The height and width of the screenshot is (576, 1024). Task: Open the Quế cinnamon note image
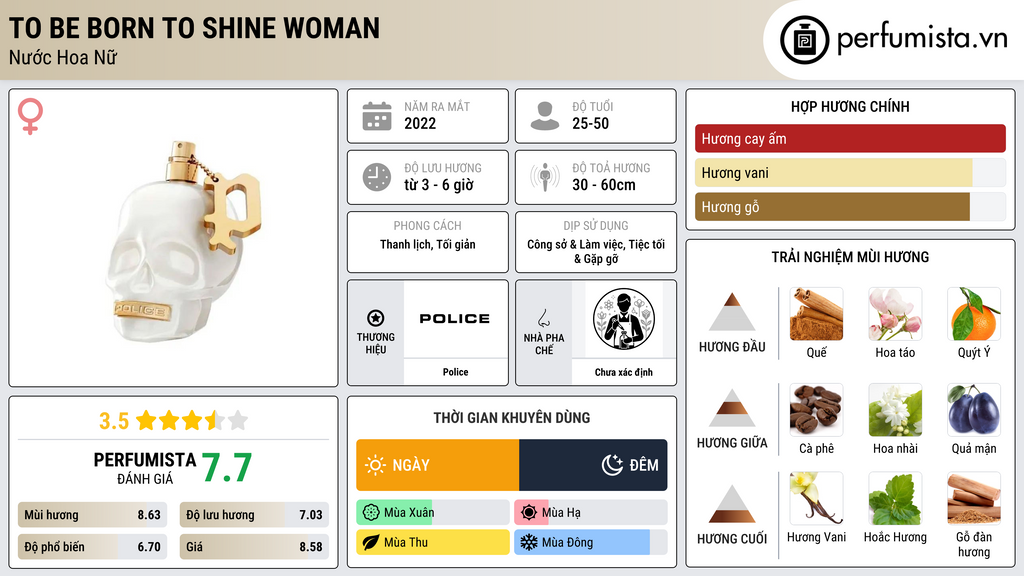(816, 314)
